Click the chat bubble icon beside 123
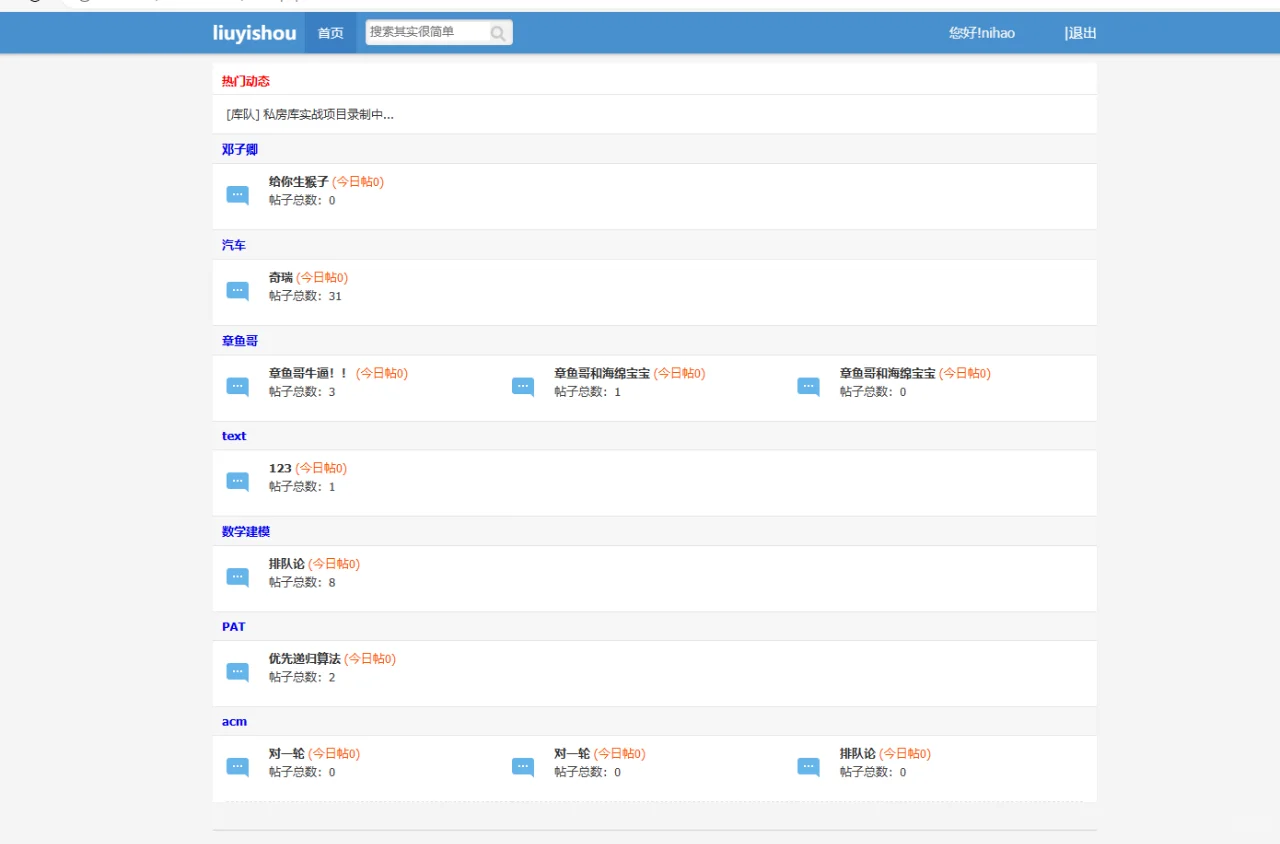The height and width of the screenshot is (844, 1280). 237,481
